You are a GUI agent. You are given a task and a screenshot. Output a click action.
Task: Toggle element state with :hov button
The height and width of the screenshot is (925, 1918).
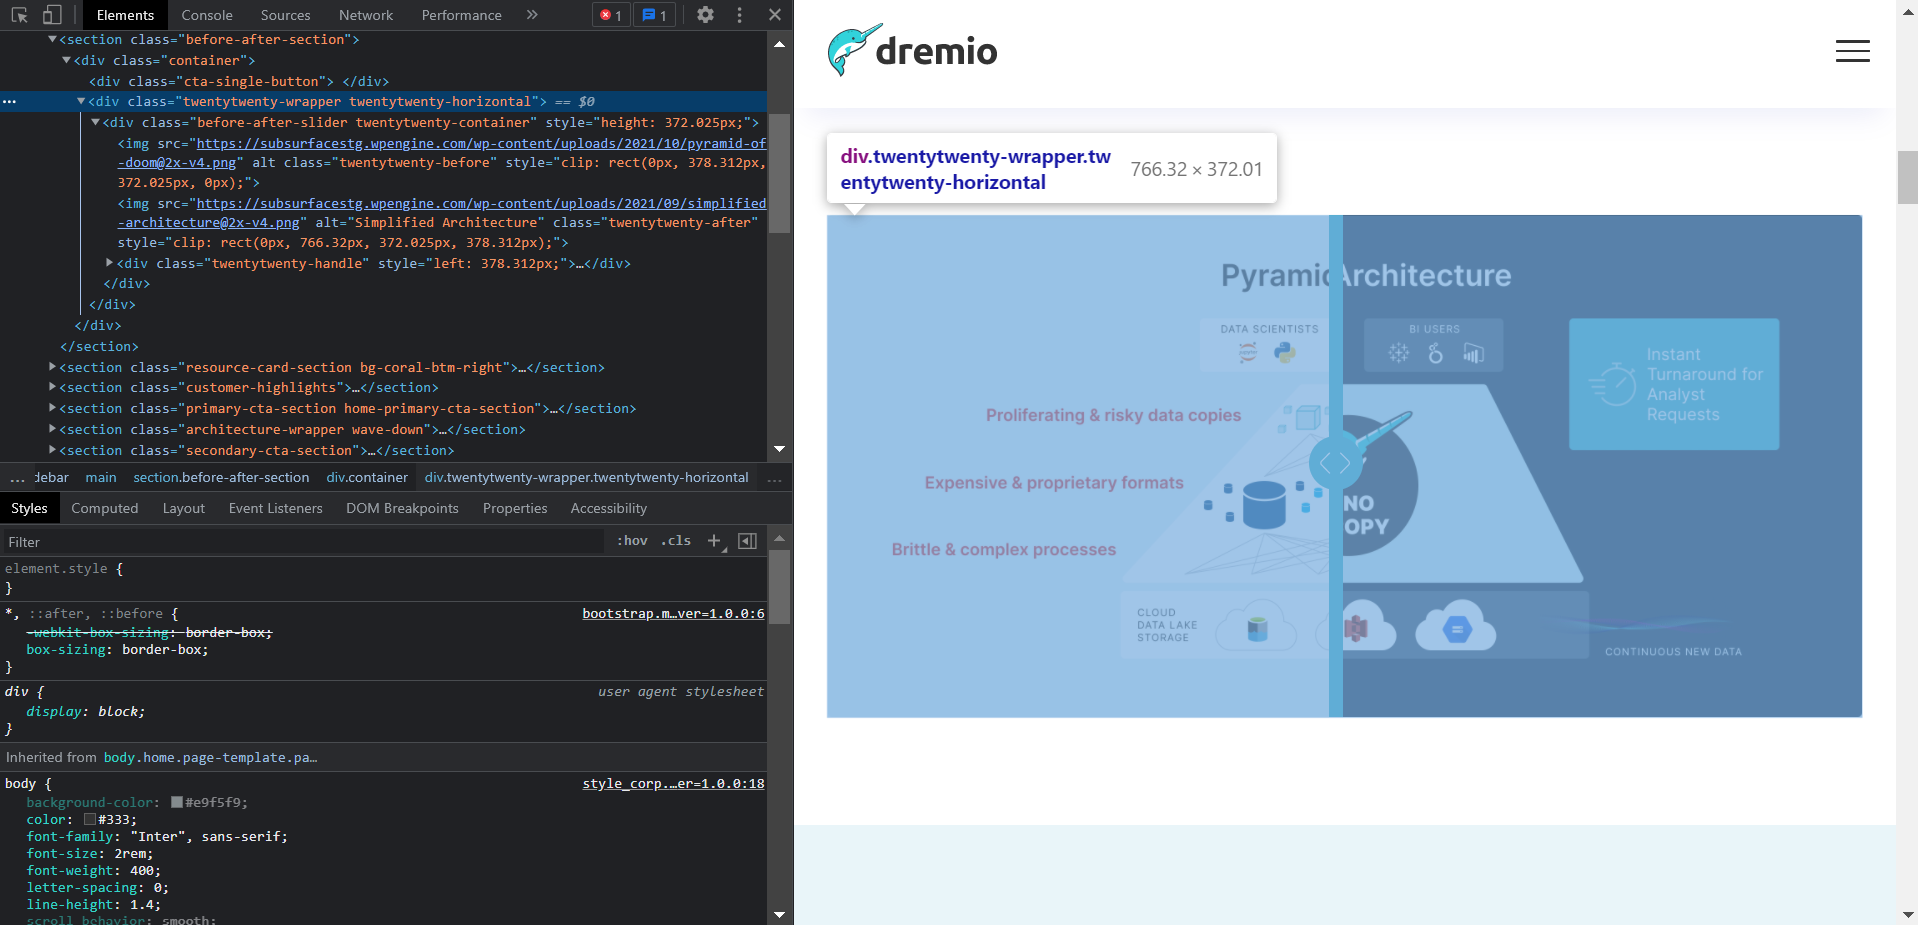(631, 541)
